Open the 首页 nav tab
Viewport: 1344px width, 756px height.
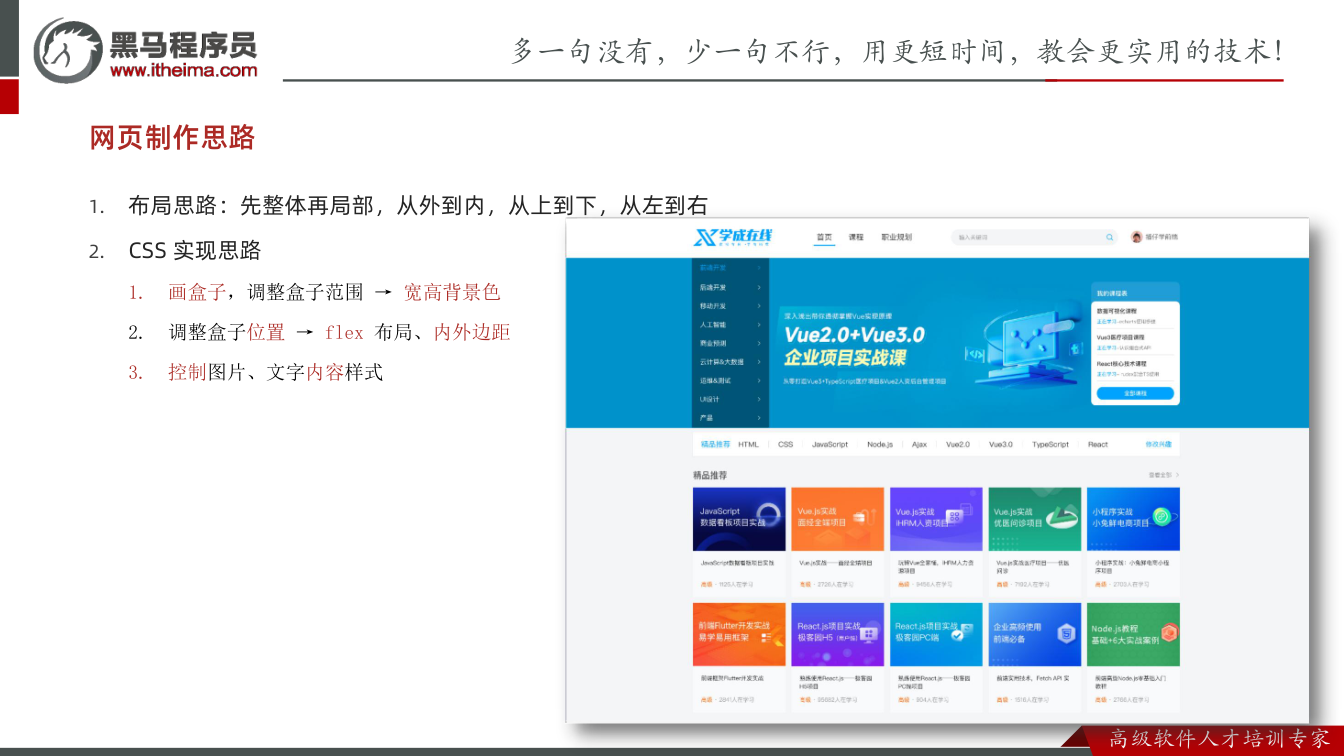[x=824, y=237]
